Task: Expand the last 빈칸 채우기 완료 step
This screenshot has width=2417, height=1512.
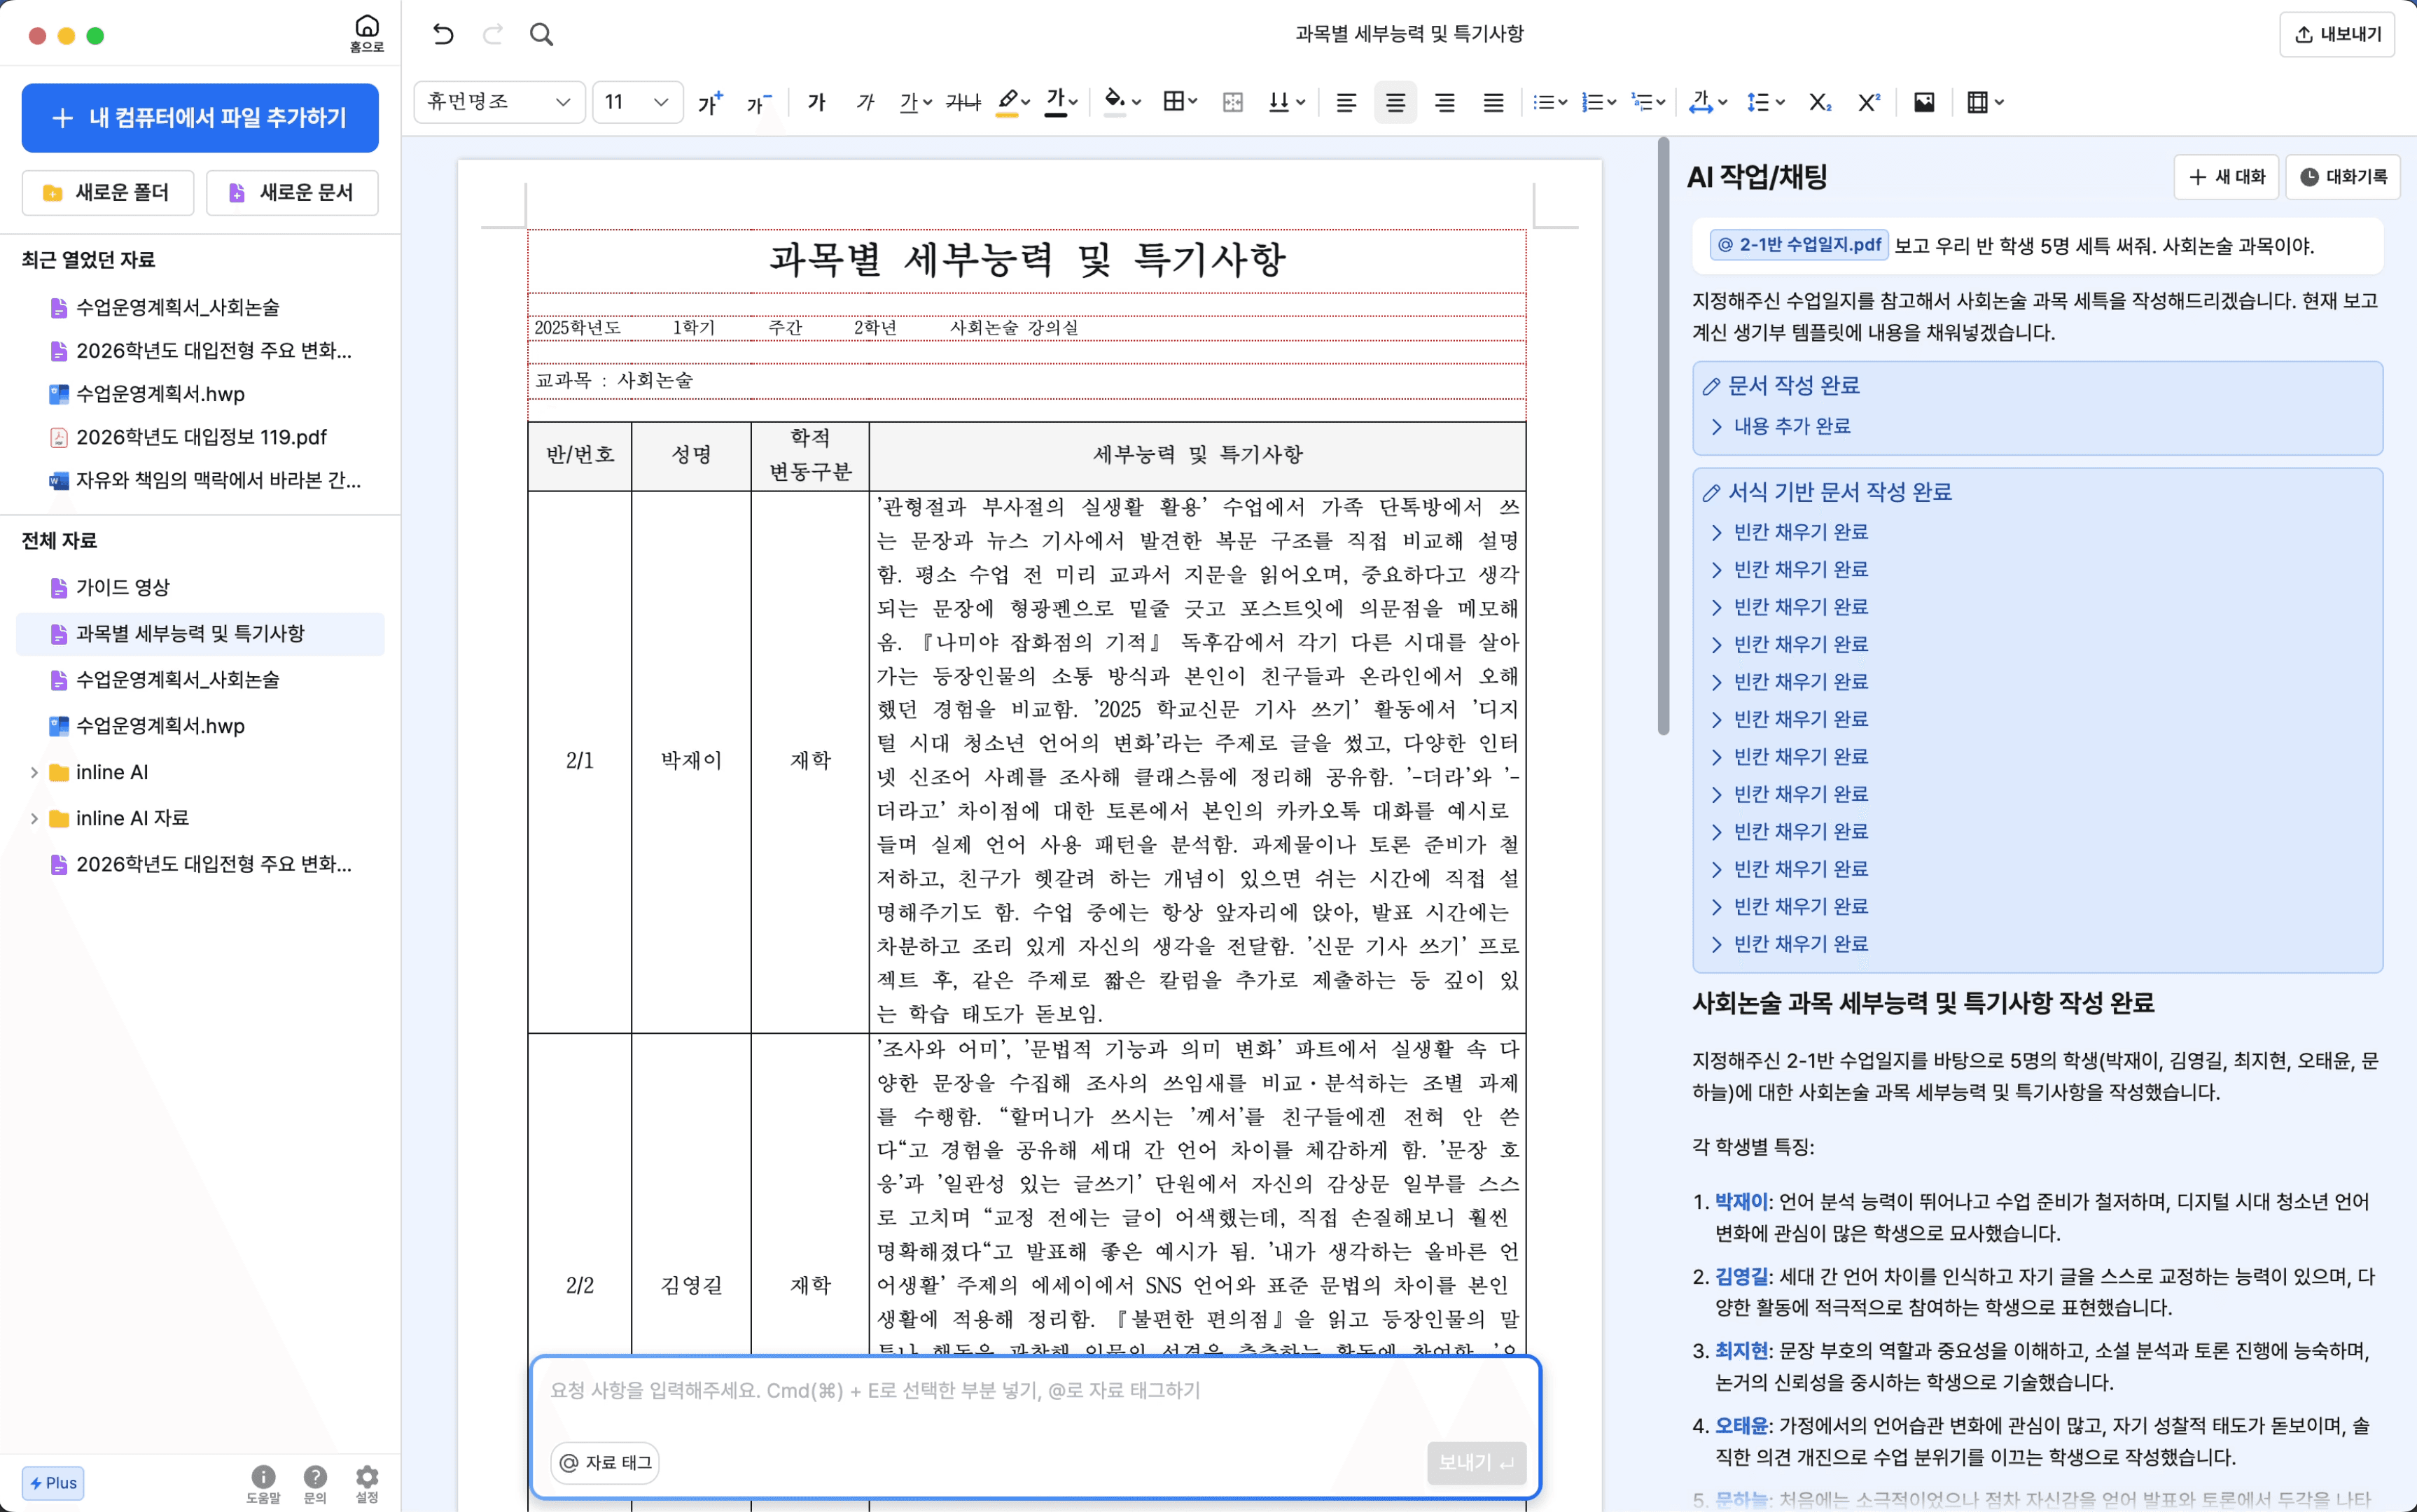Action: pyautogui.click(x=1789, y=944)
